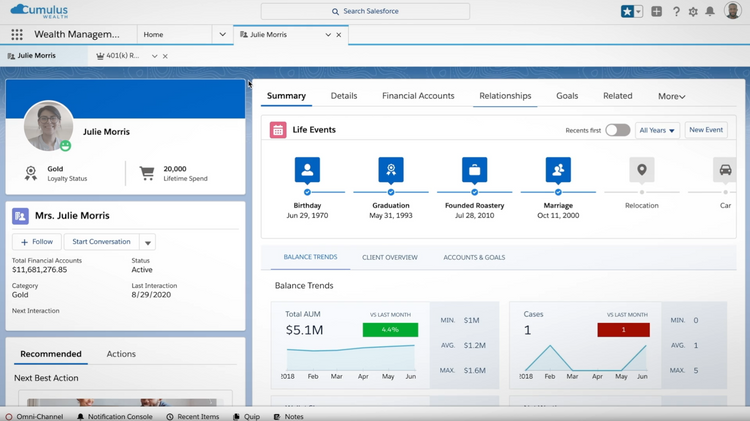Switch to the Accounts & Goals tab

coord(474,257)
